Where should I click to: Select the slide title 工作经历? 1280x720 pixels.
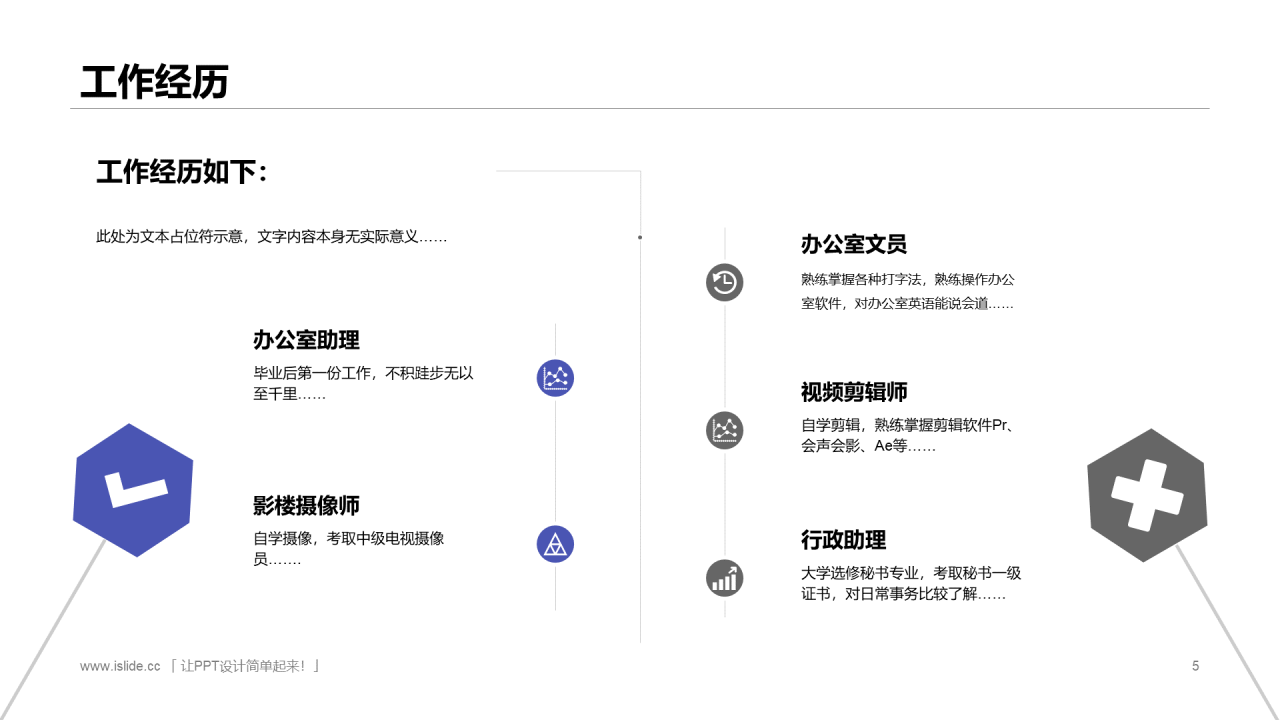pyautogui.click(x=155, y=82)
